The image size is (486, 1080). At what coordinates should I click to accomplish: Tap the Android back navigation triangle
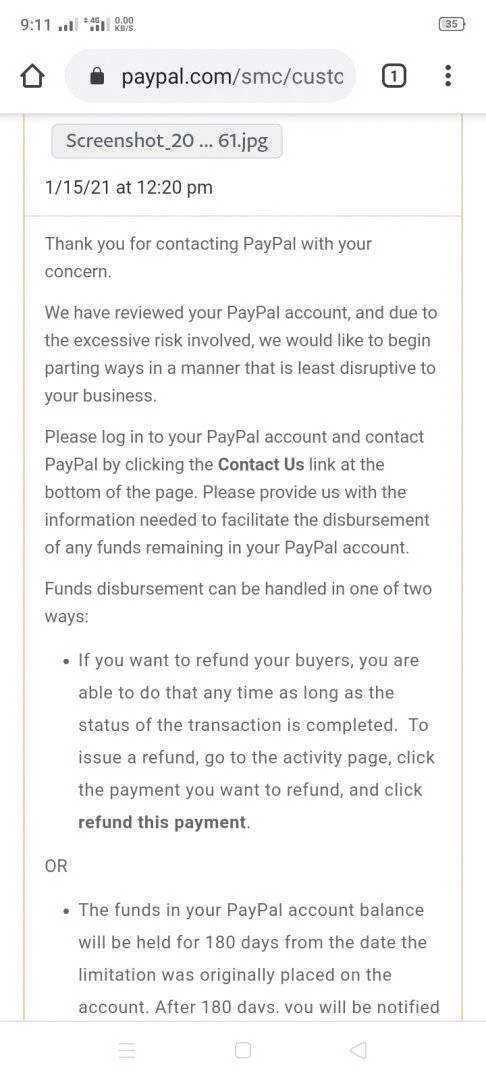[x=357, y=1050]
